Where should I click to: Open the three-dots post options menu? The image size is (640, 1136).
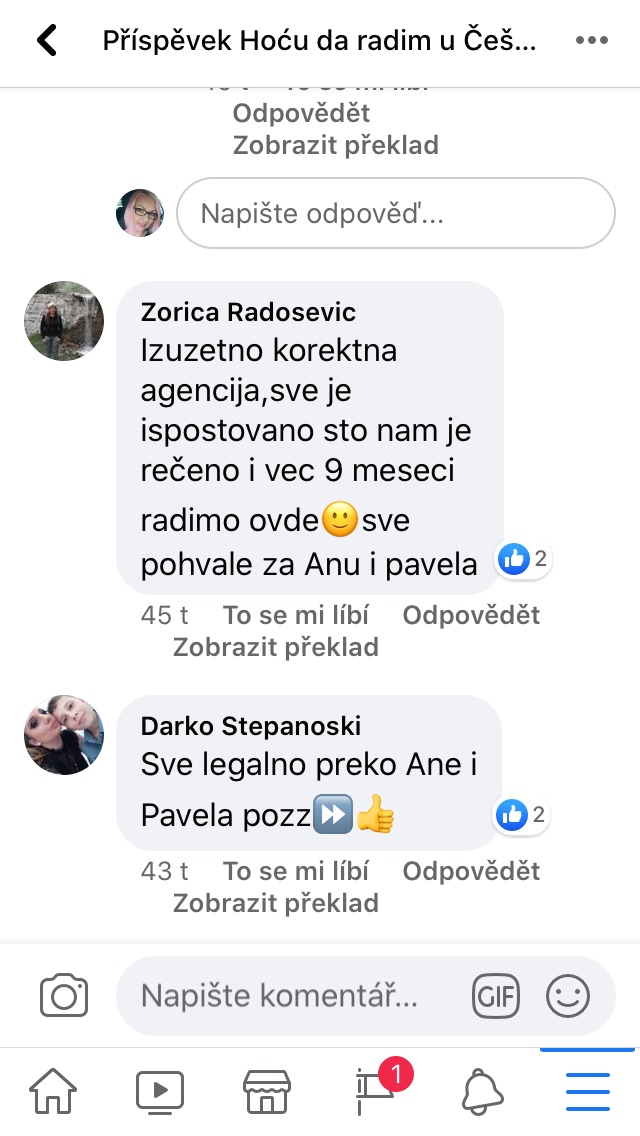(591, 41)
